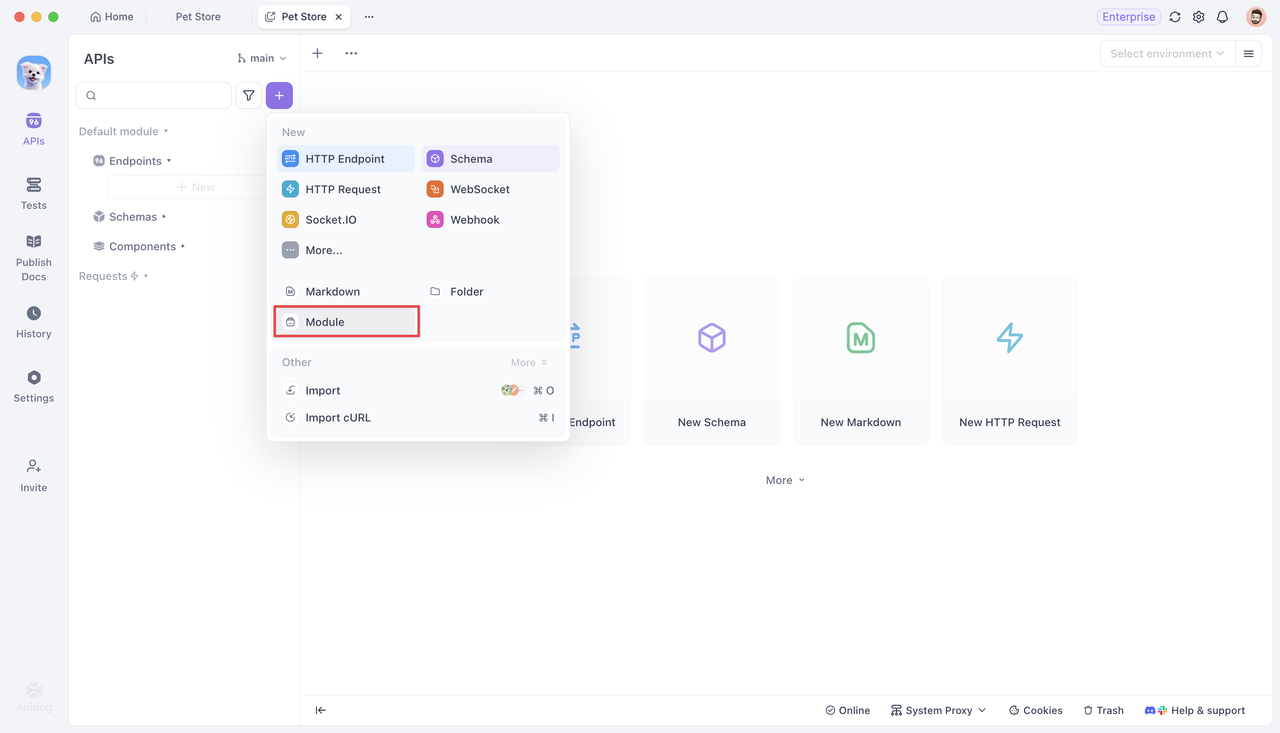
Task: Open Help & support
Action: pos(1204,710)
